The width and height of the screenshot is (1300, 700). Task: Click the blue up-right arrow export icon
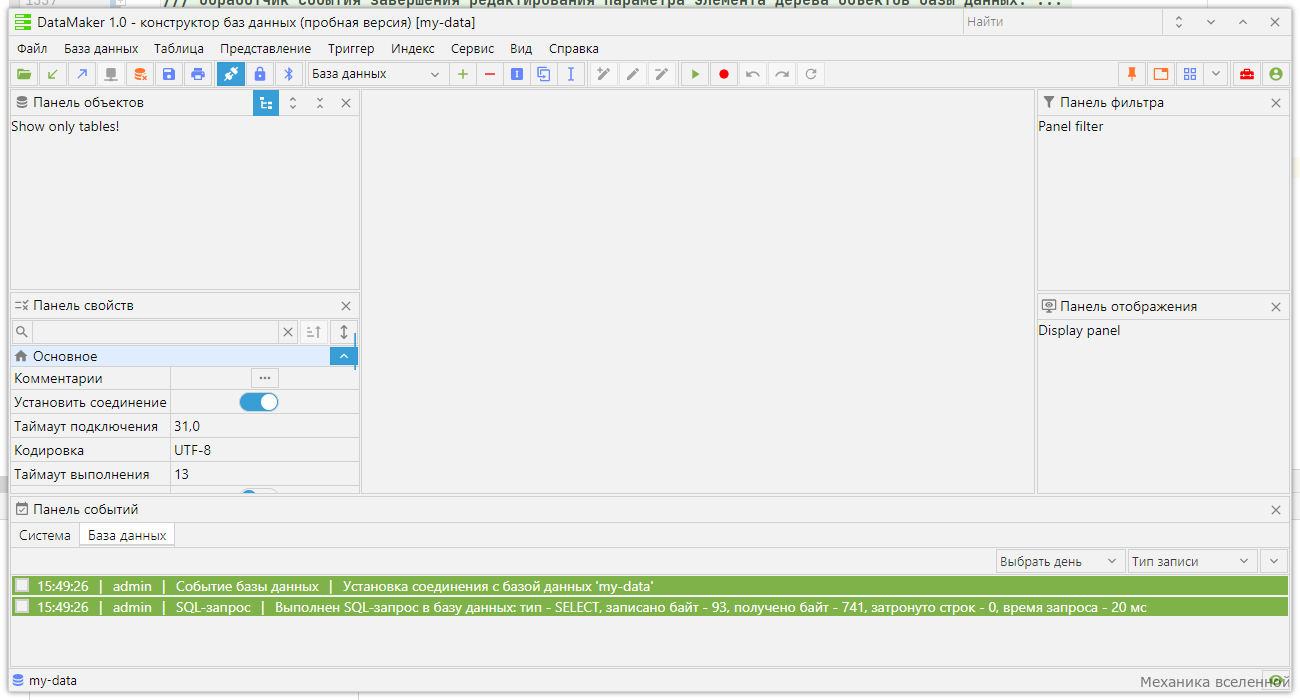pos(82,74)
